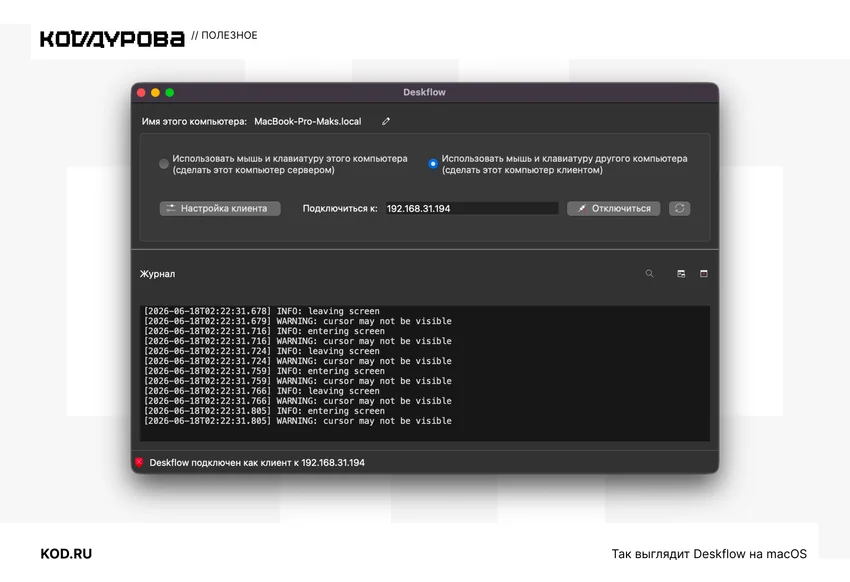Click the Deskflow window title
Image resolution: width=850 pixels, height=582 pixels.
424,92
